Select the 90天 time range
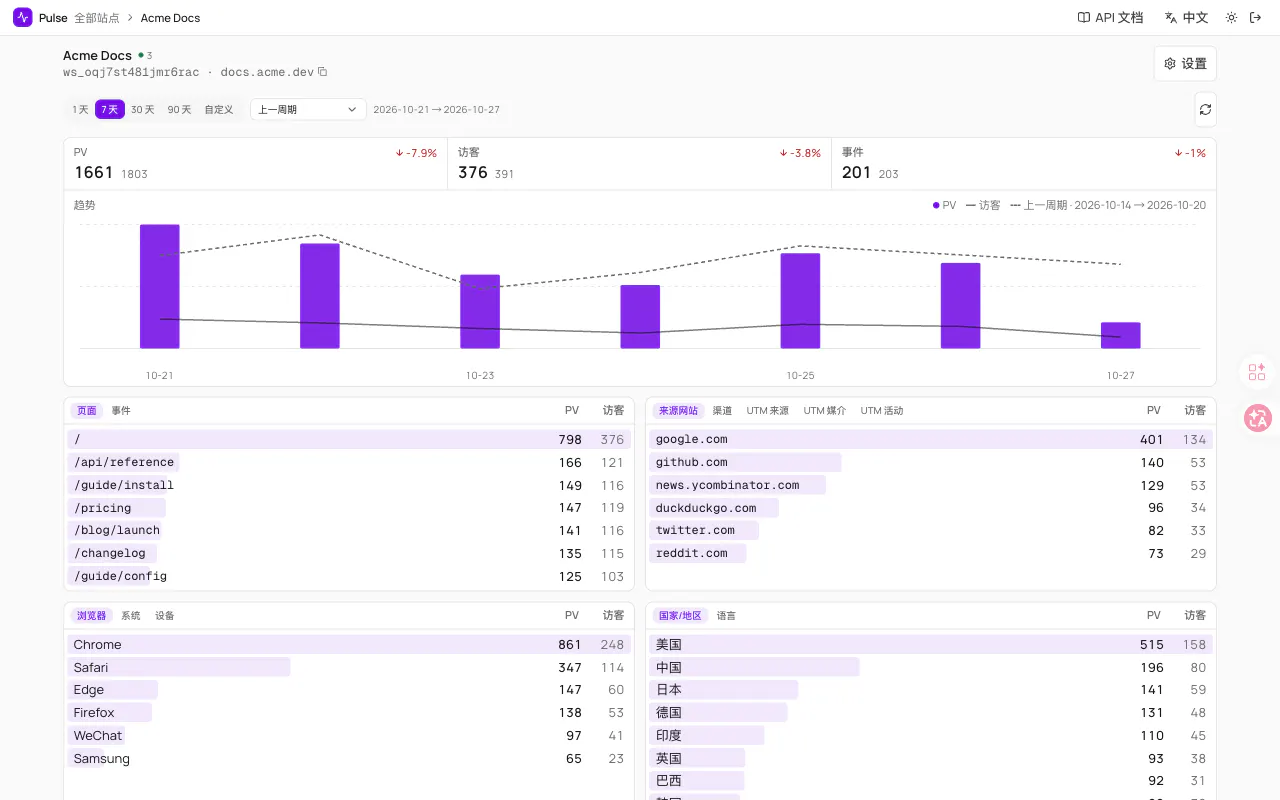The width and height of the screenshot is (1280, 800). pyautogui.click(x=179, y=109)
